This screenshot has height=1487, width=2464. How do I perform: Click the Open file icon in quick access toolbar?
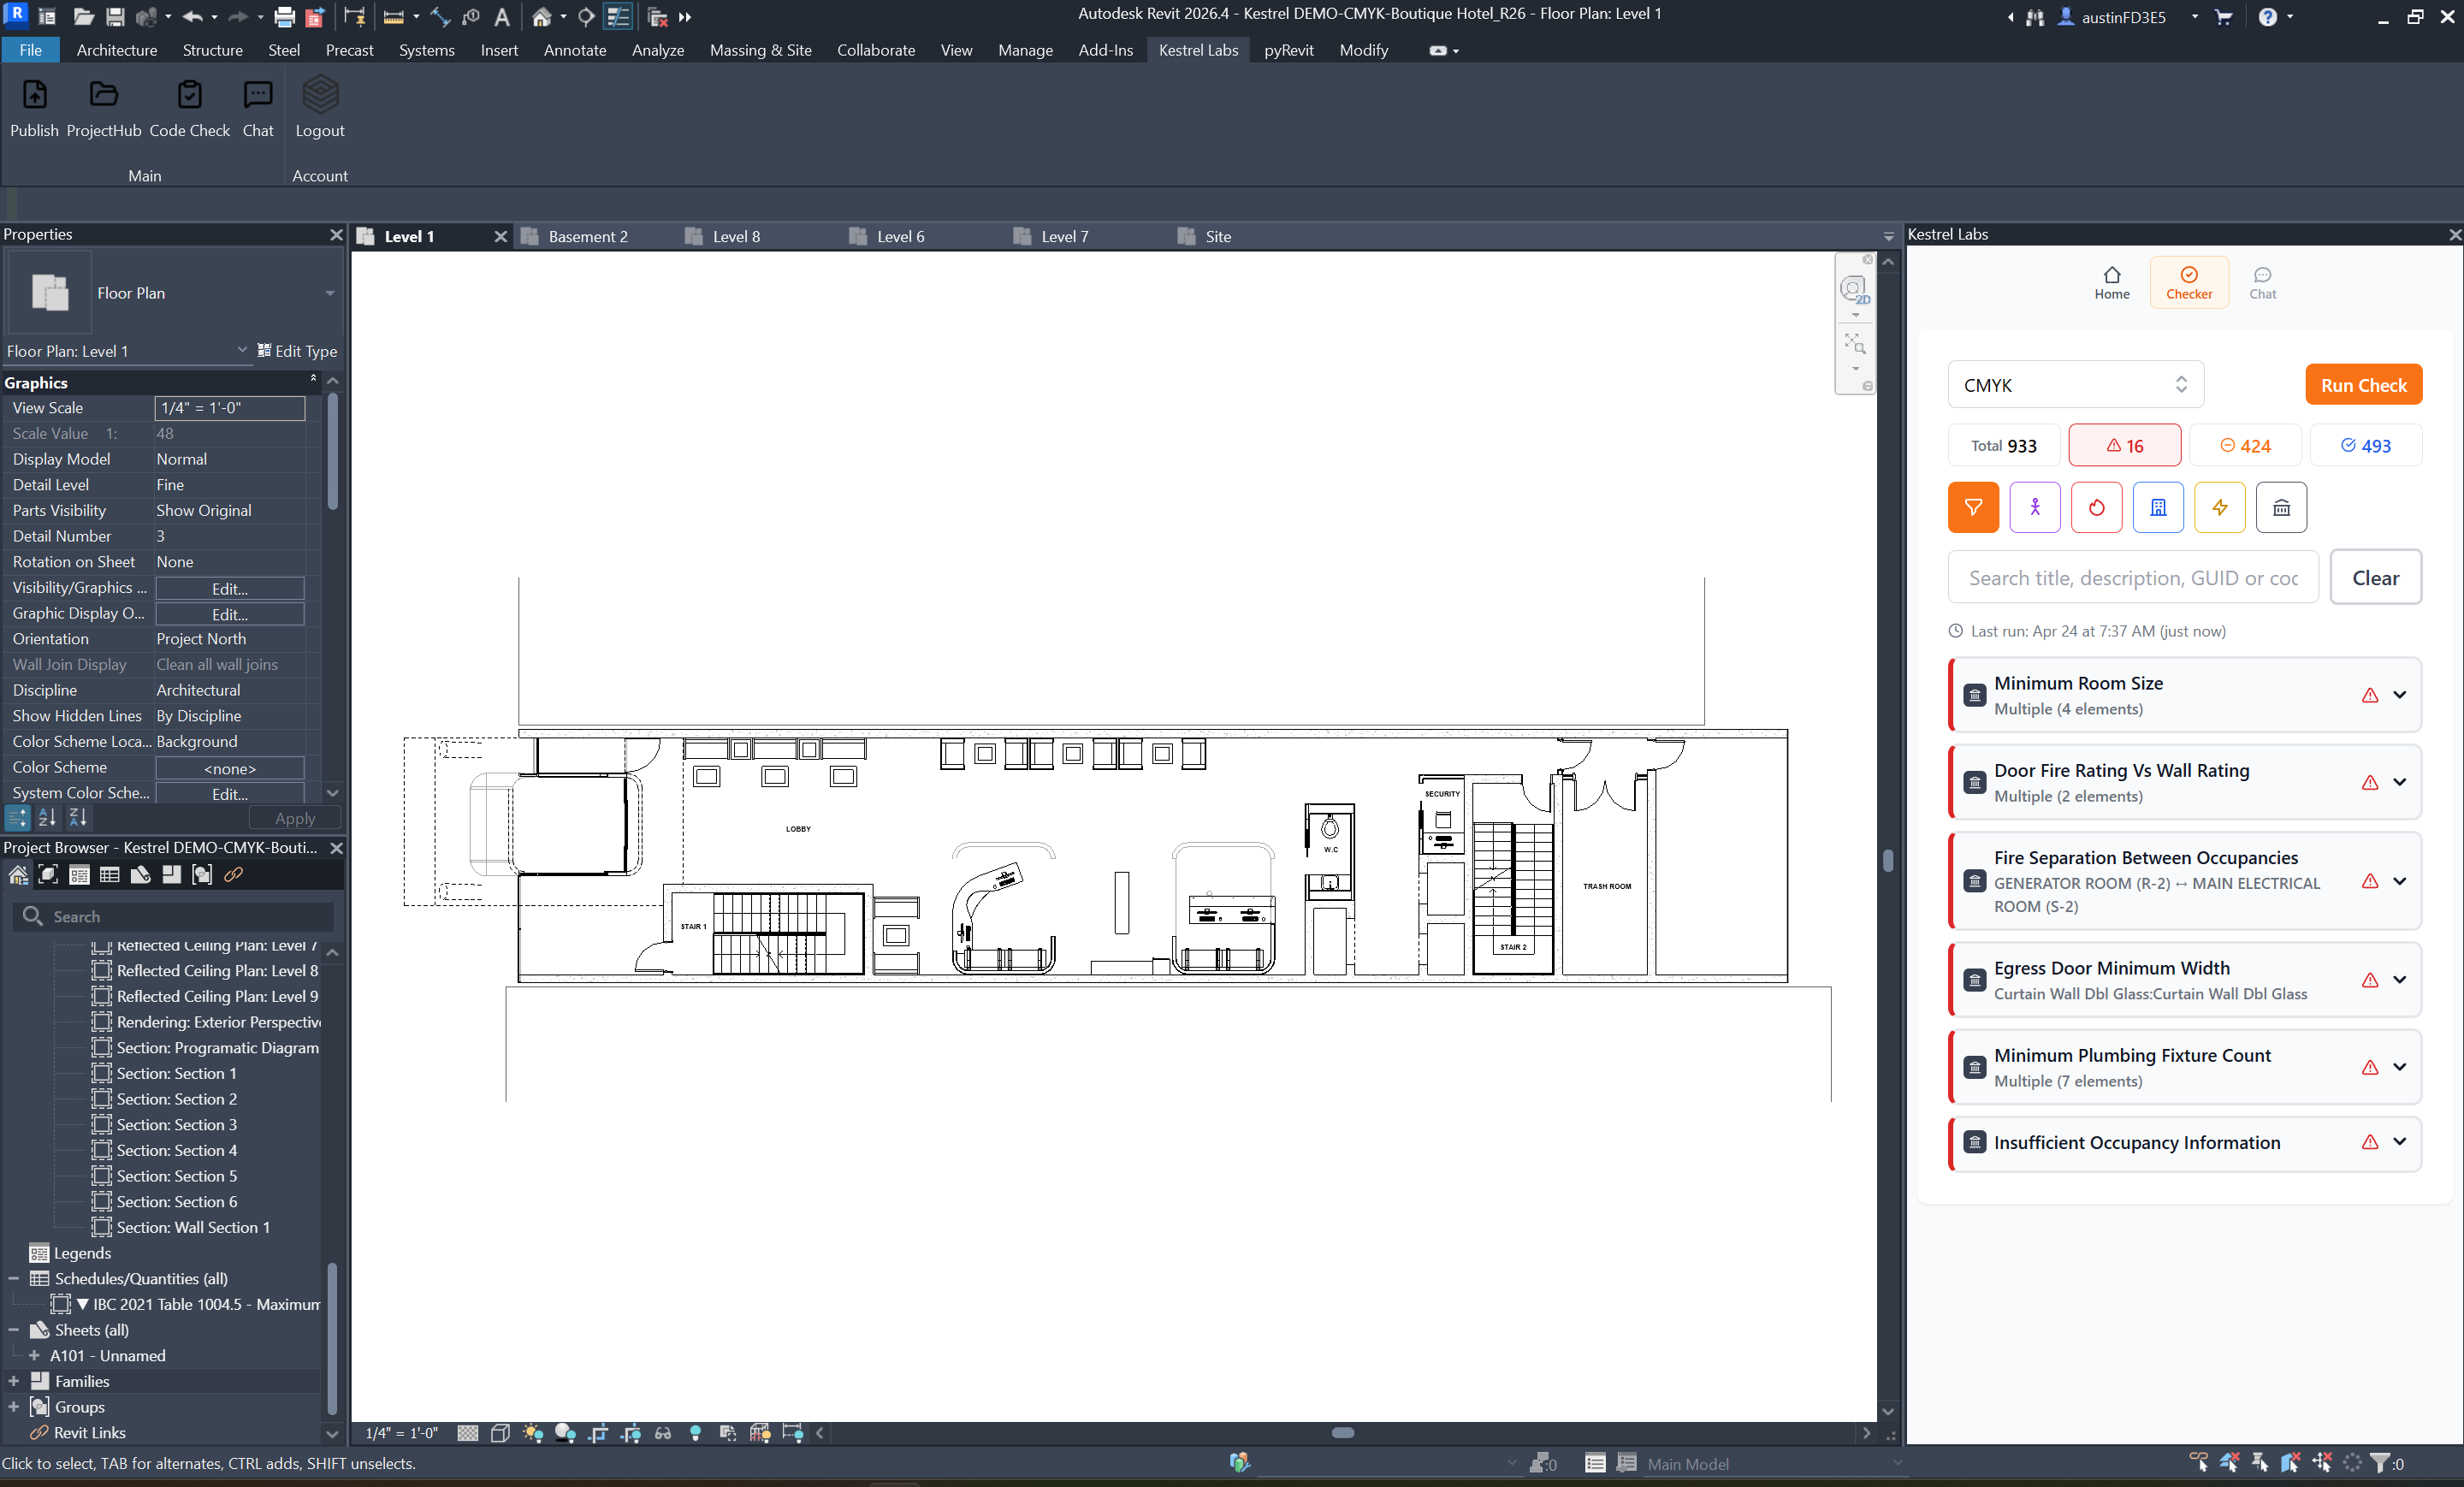(x=84, y=17)
